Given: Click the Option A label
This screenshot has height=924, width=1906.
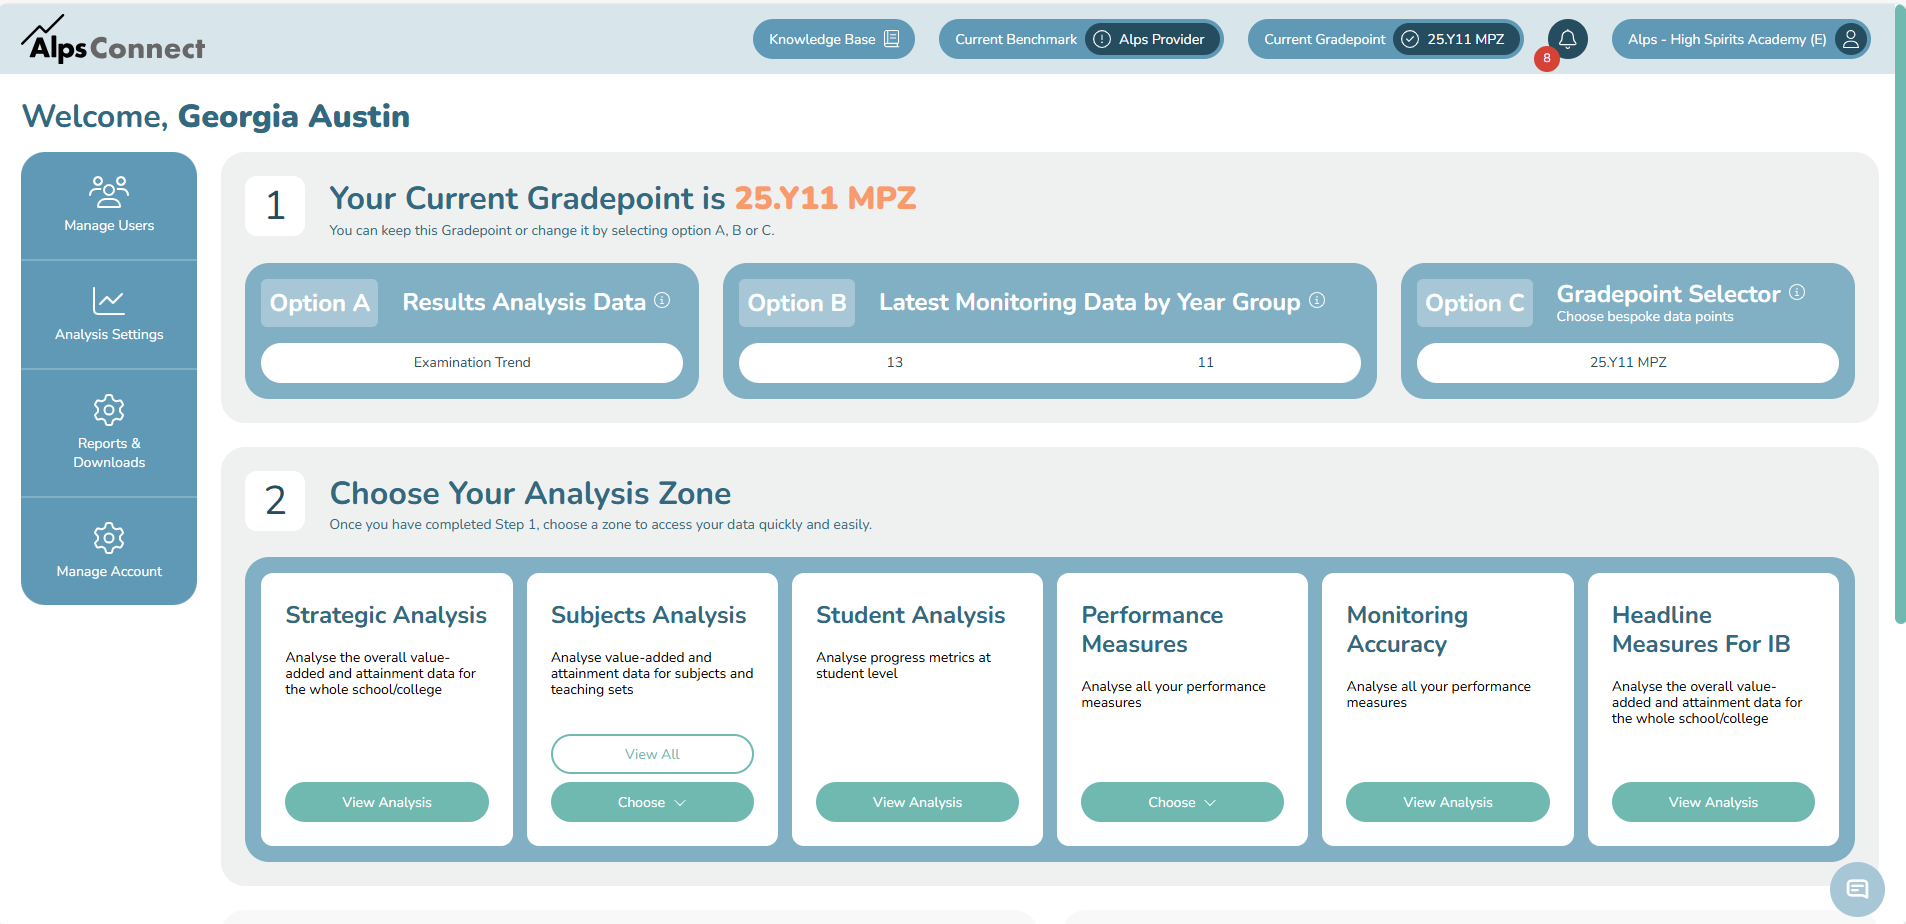Looking at the screenshot, I should [x=320, y=303].
